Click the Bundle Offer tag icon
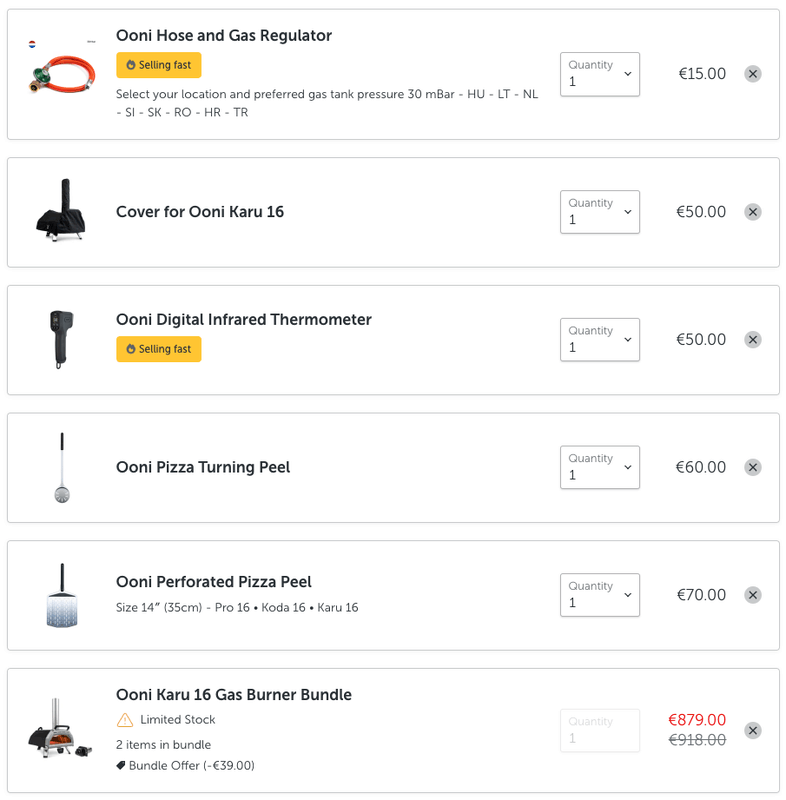The image size is (786, 800). (x=121, y=766)
